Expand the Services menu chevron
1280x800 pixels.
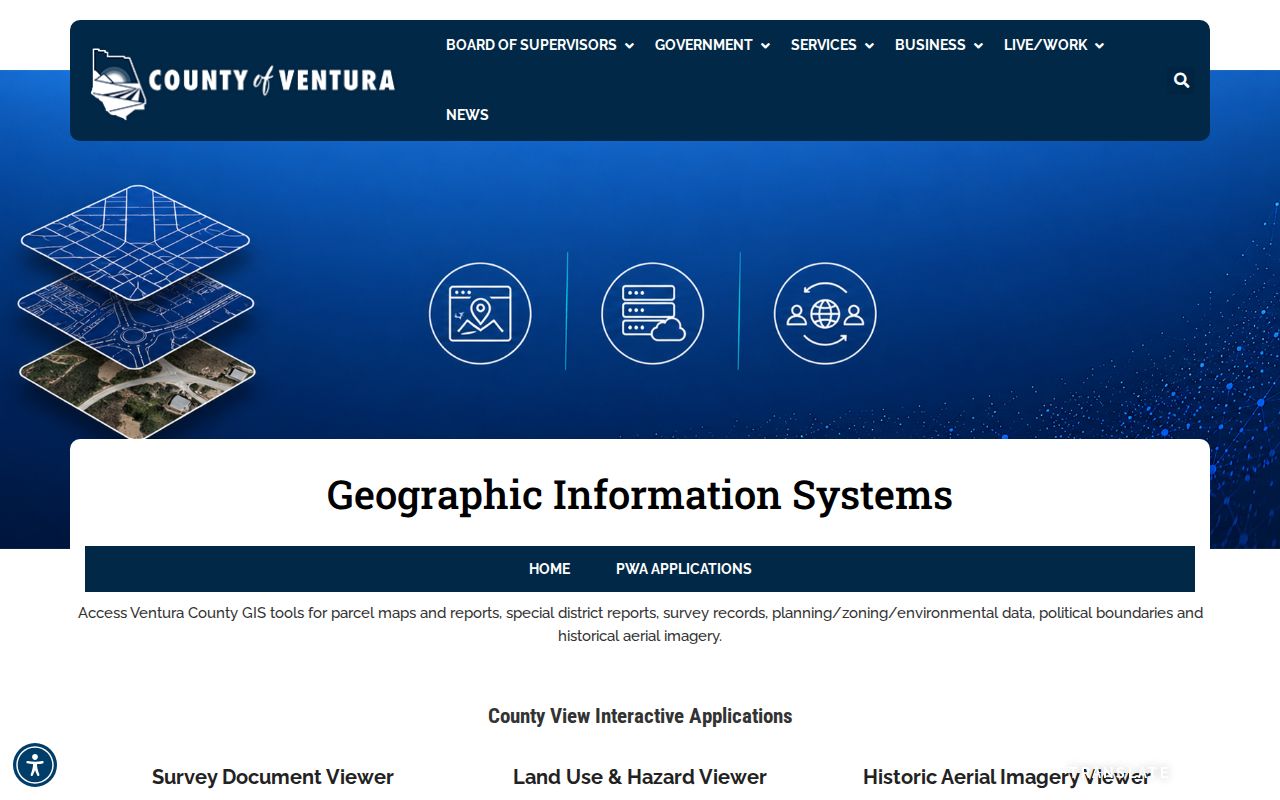(x=869, y=45)
